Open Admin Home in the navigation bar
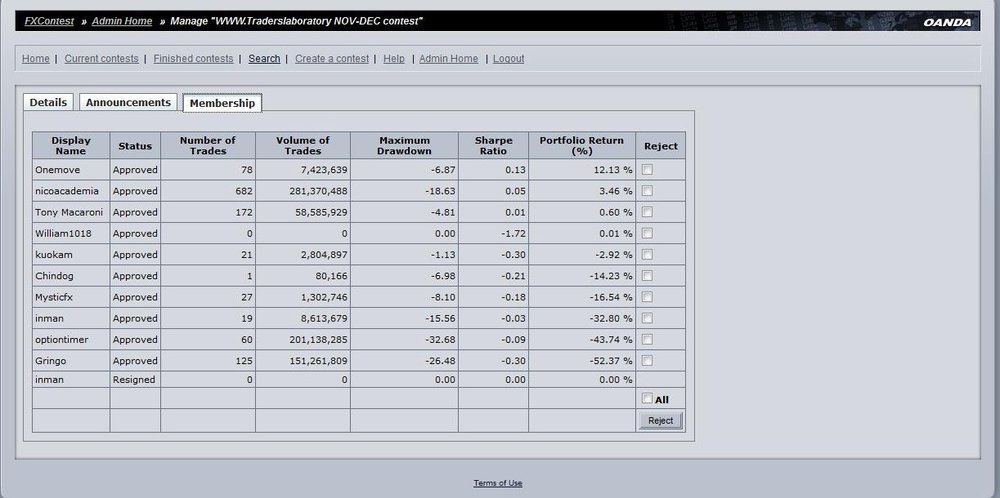This screenshot has height=498, width=1000. click(448, 59)
